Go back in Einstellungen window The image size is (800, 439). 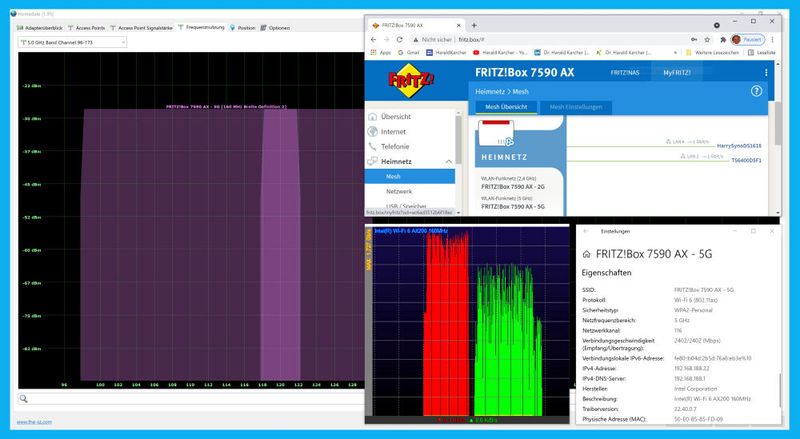click(x=586, y=231)
